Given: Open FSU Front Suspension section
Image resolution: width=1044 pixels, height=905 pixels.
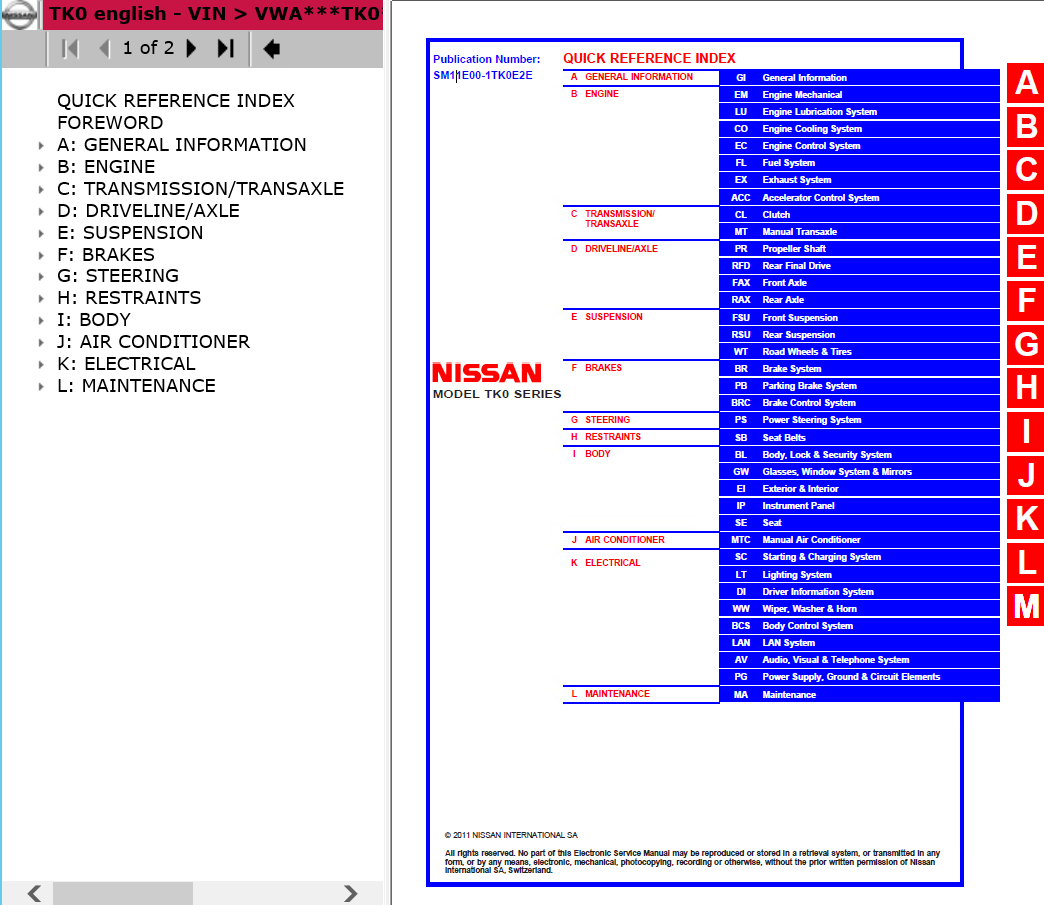Looking at the screenshot, I should pos(860,317).
